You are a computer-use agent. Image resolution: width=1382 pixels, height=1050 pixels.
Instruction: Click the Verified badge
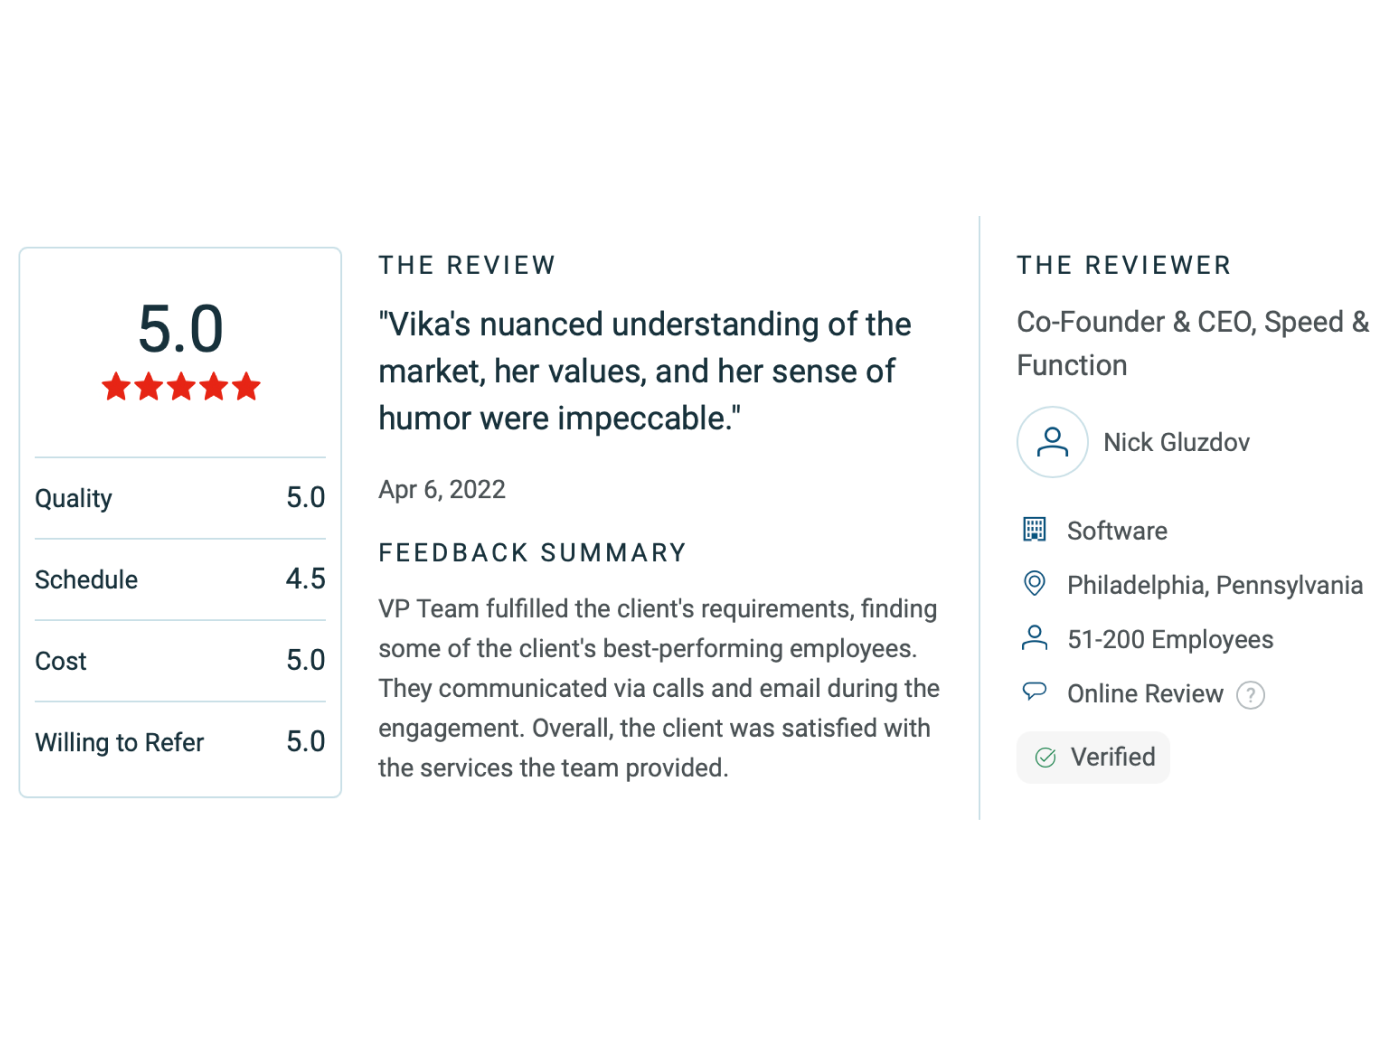1093,757
